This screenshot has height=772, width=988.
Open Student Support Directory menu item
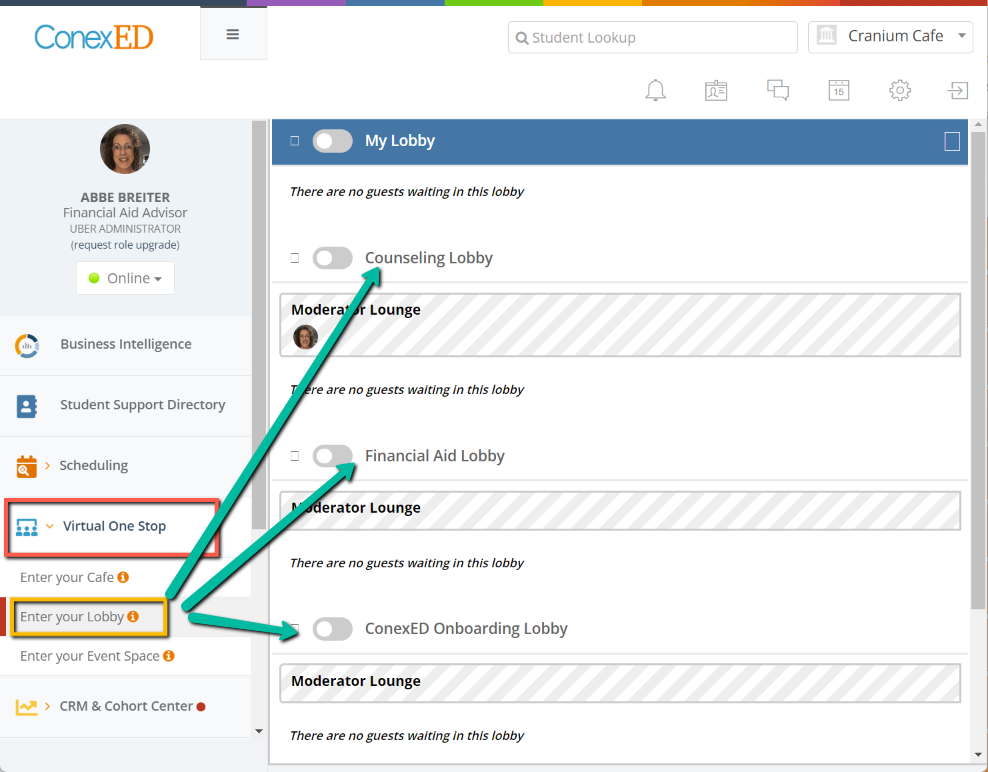(125, 406)
